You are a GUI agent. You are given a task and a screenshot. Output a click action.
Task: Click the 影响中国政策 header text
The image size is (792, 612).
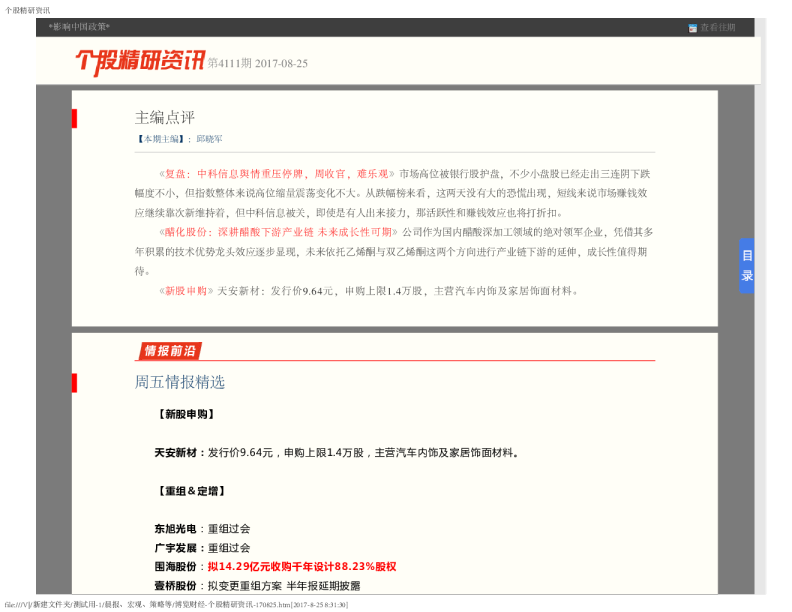pos(79,27)
